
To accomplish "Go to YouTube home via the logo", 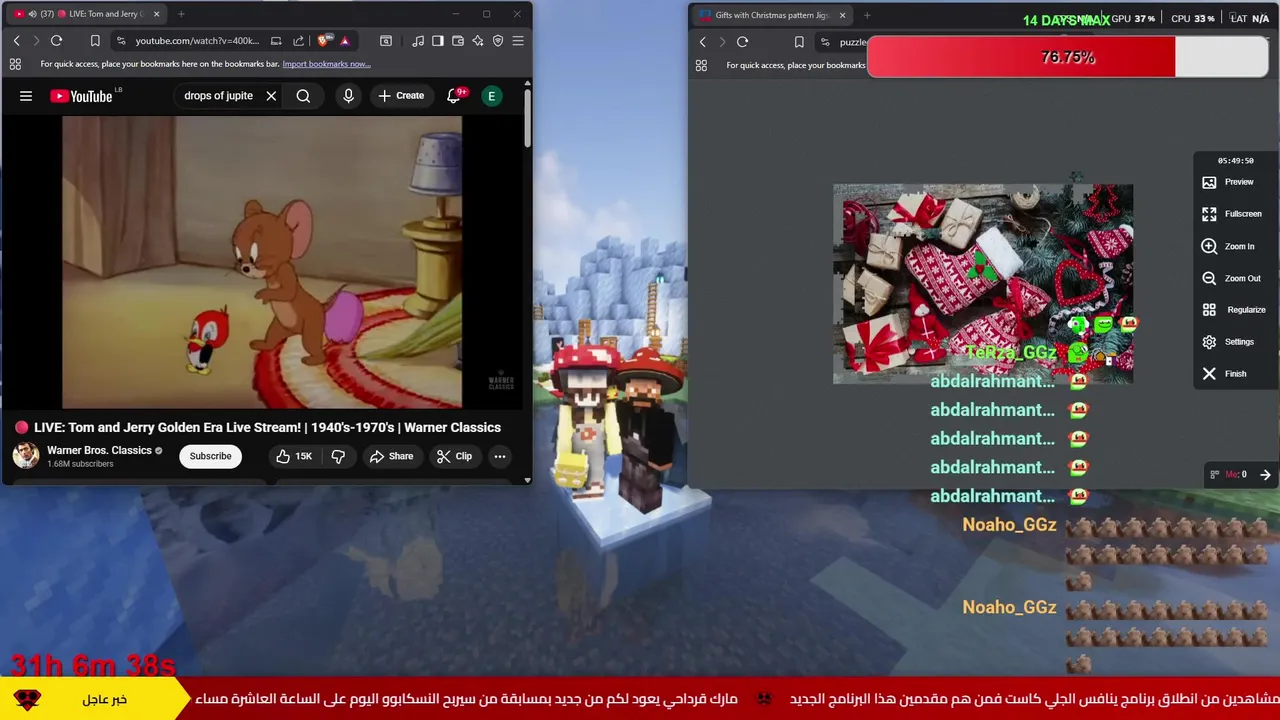I will [81, 96].
